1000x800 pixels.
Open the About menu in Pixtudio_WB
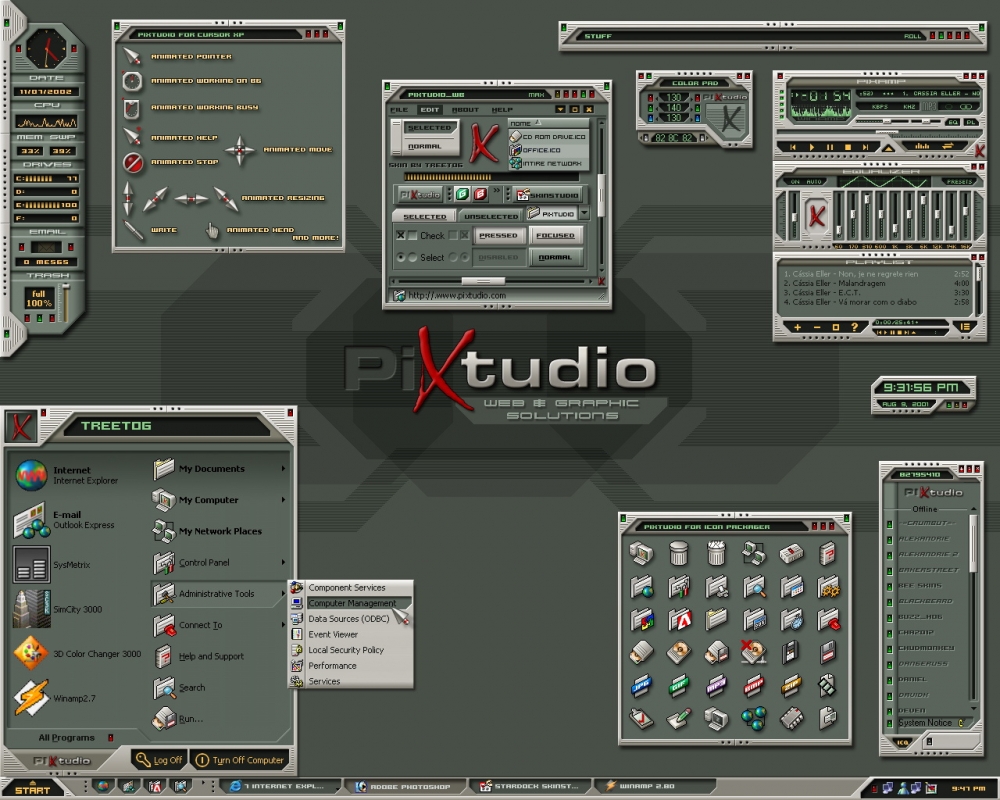465,110
